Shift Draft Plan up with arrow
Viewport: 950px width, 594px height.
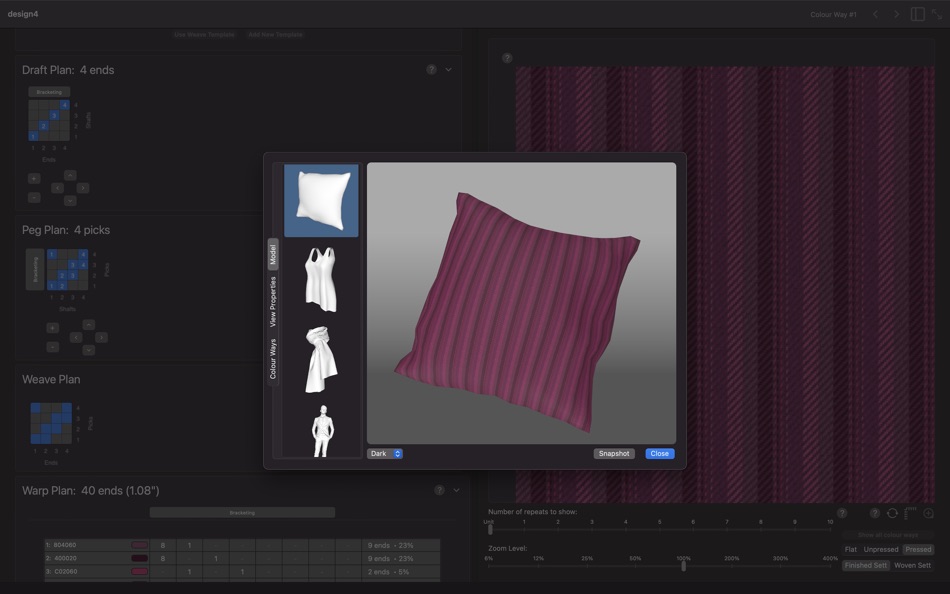point(70,175)
